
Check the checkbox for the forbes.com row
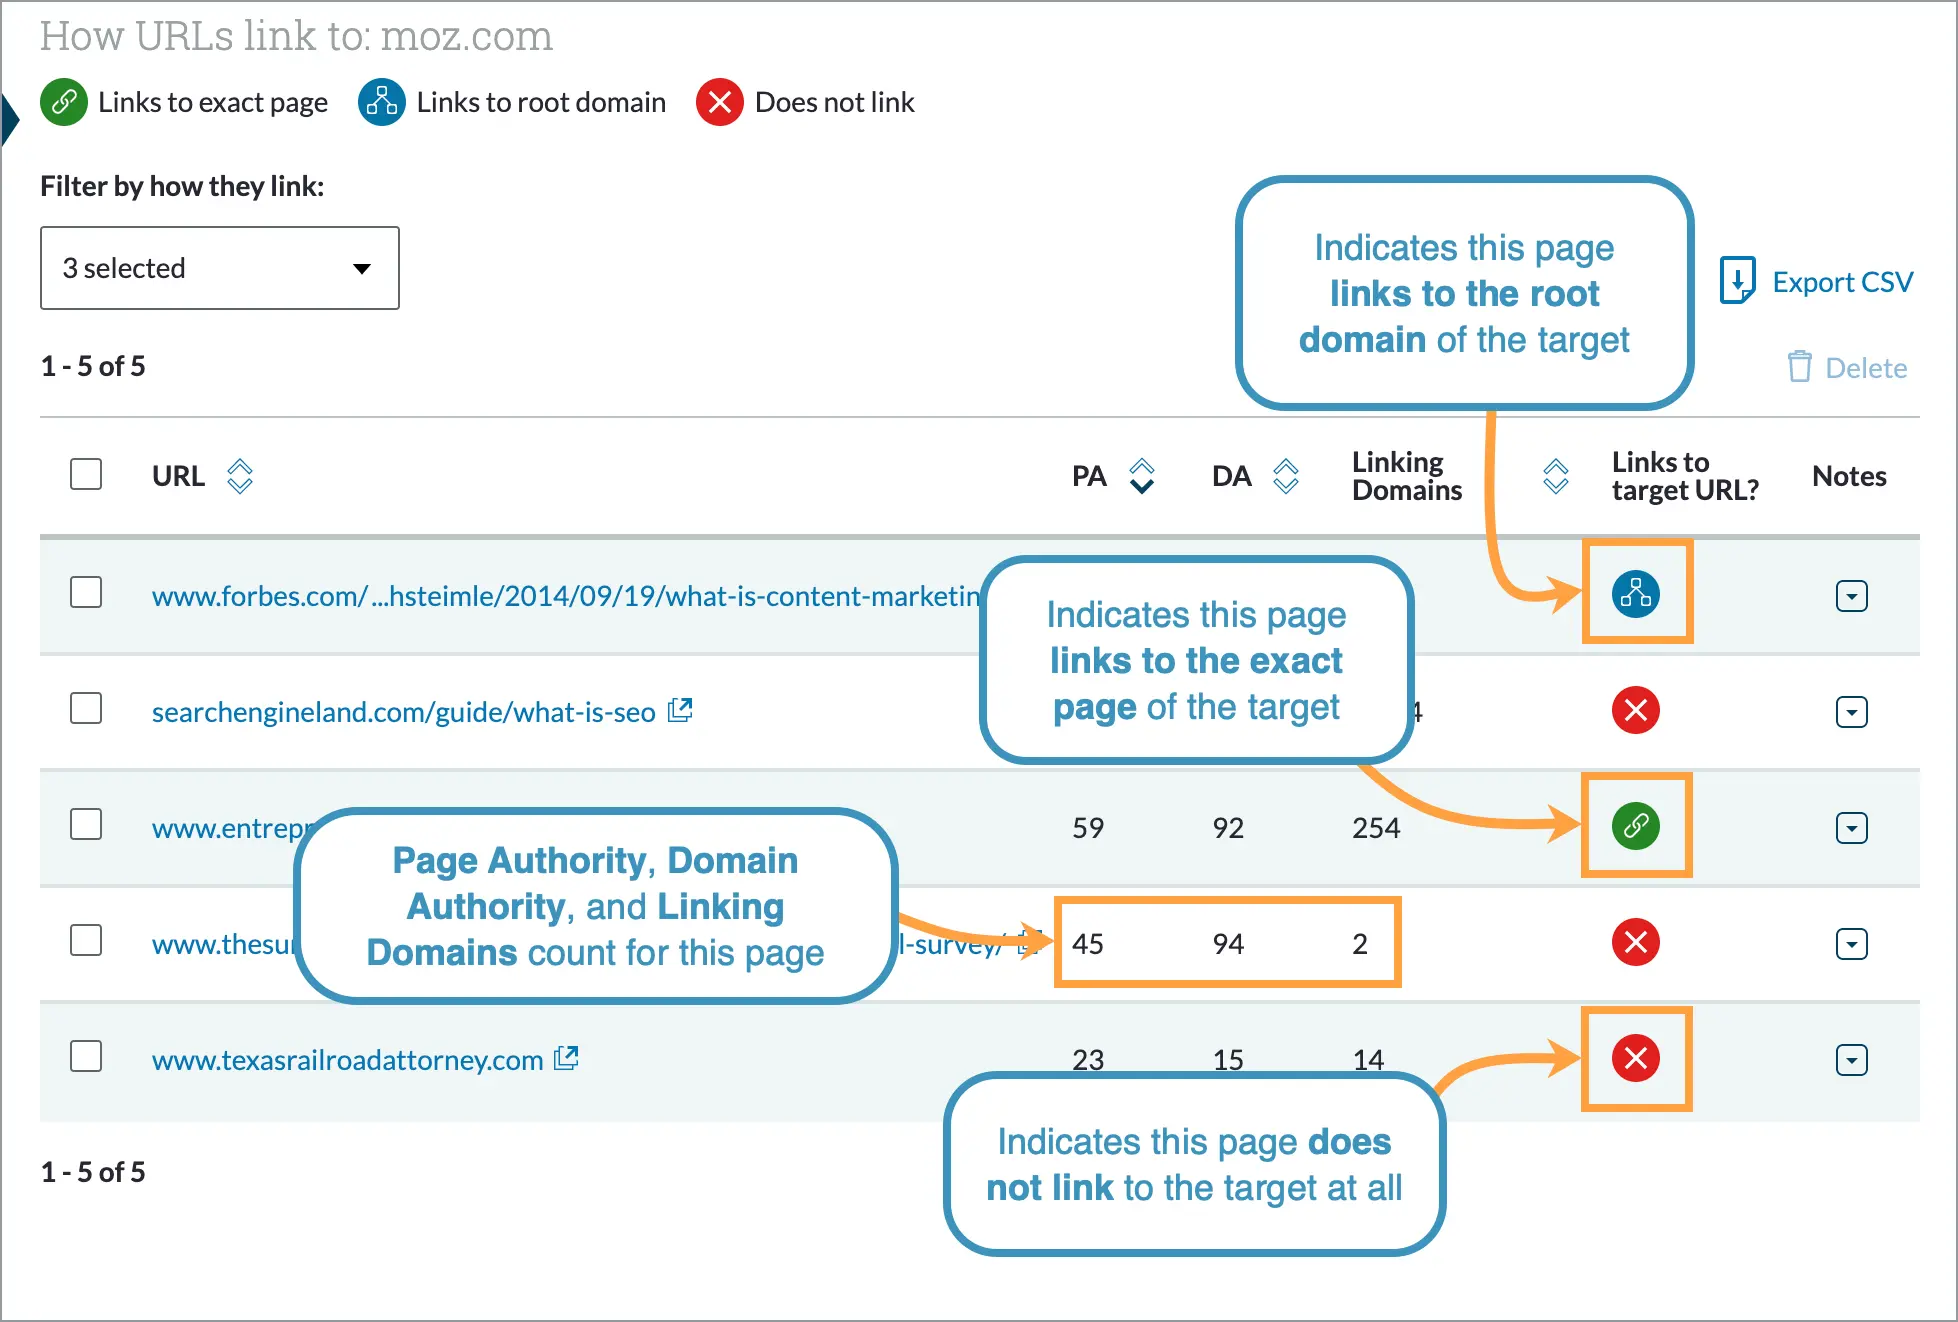coord(86,592)
